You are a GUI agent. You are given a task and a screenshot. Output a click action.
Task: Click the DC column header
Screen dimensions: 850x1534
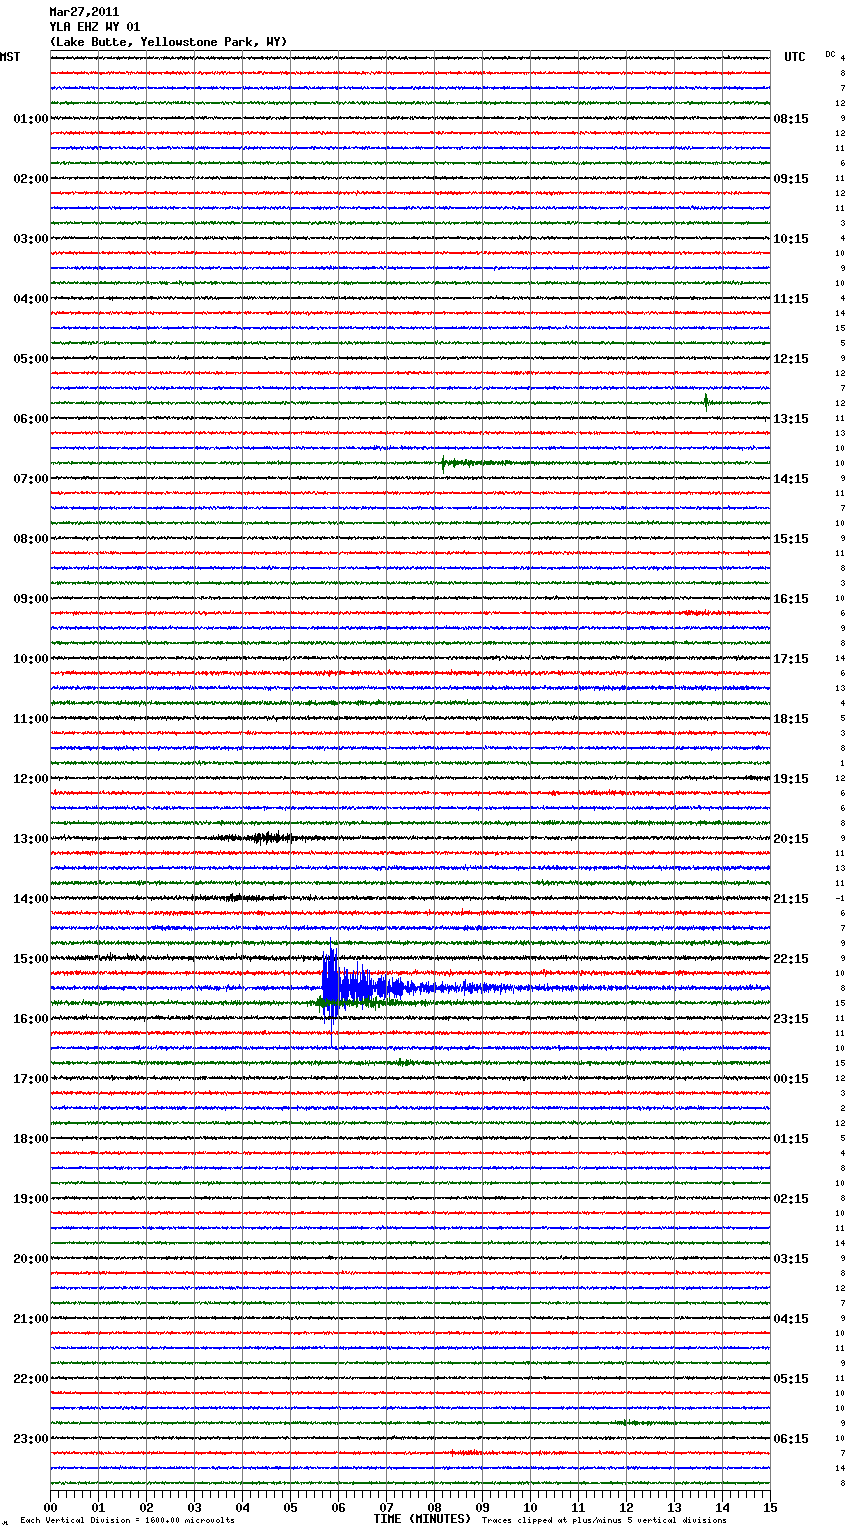coord(830,54)
